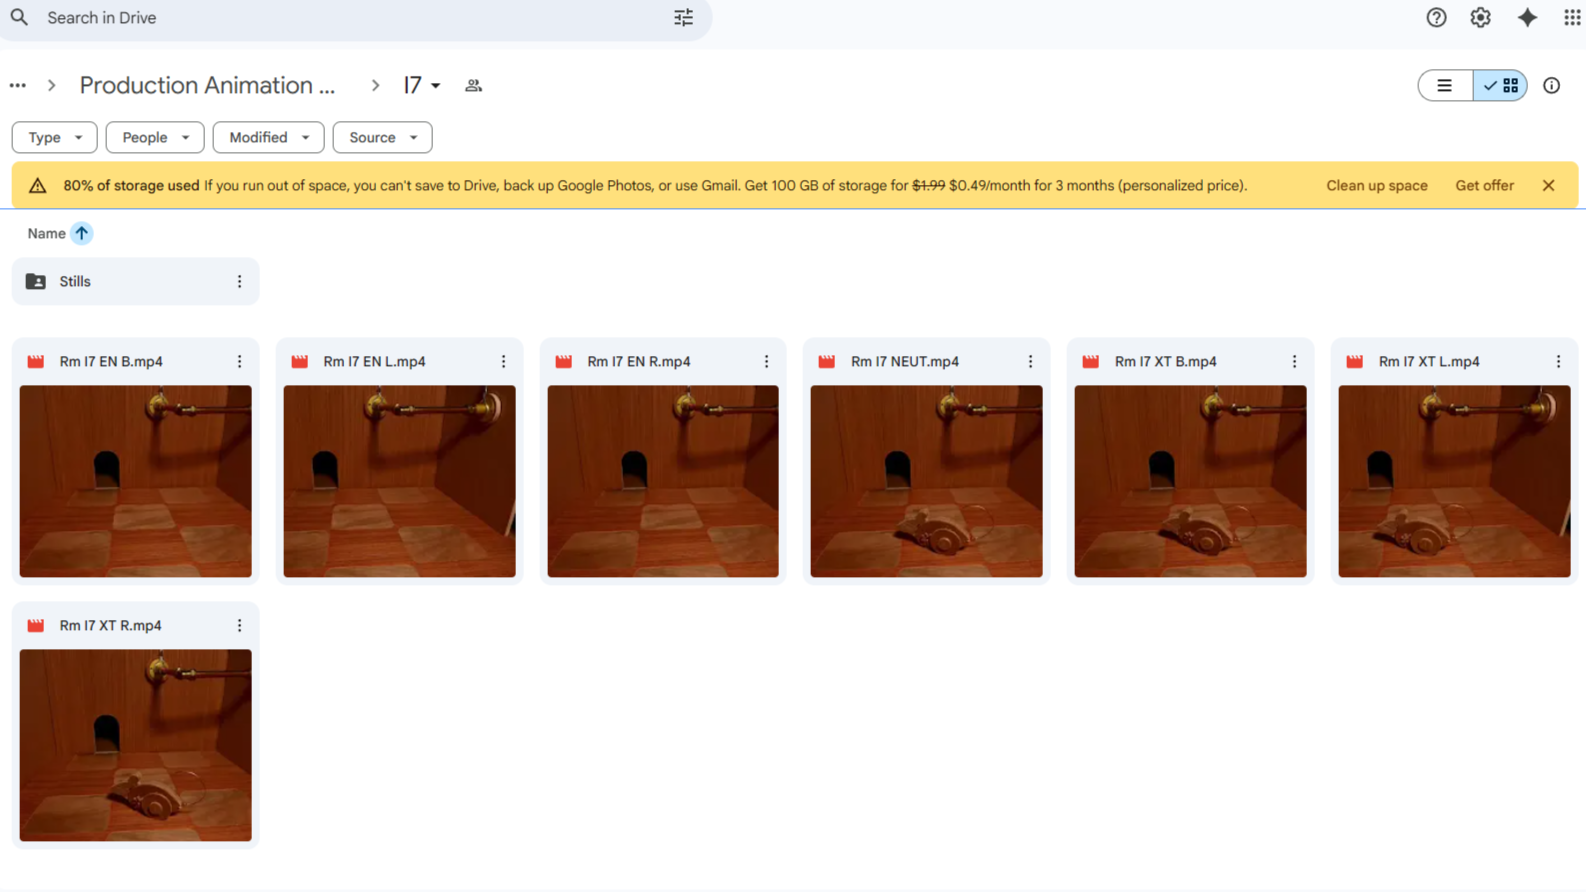This screenshot has height=892, width=1586.
Task: Click the shared folder people icon
Action: pos(474,86)
